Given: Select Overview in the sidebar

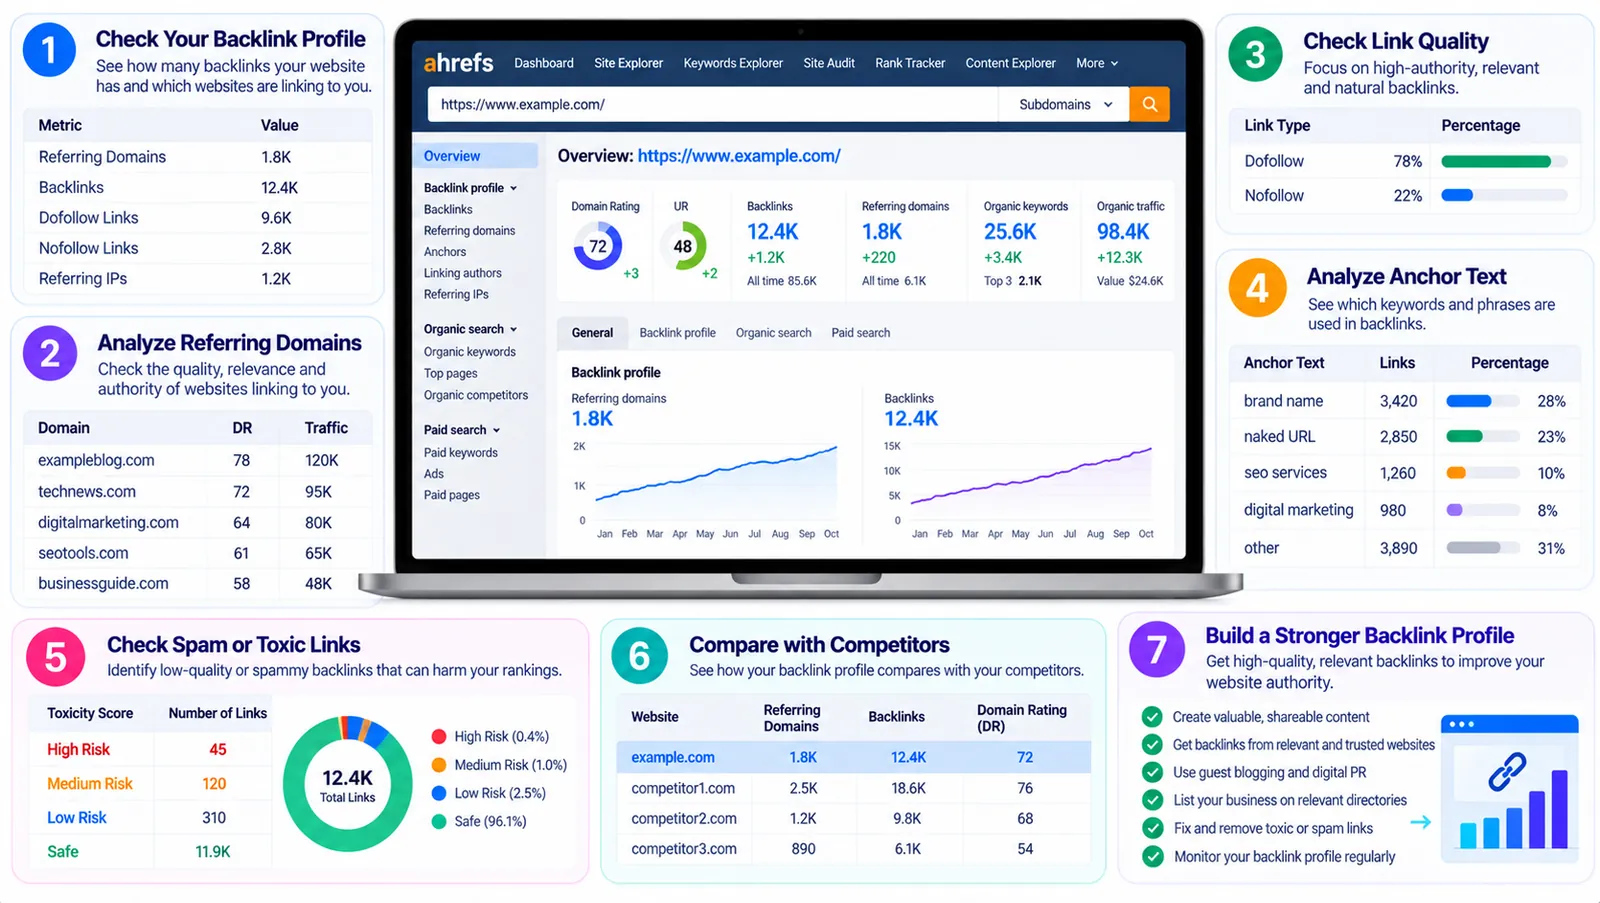Looking at the screenshot, I should click(x=475, y=156).
